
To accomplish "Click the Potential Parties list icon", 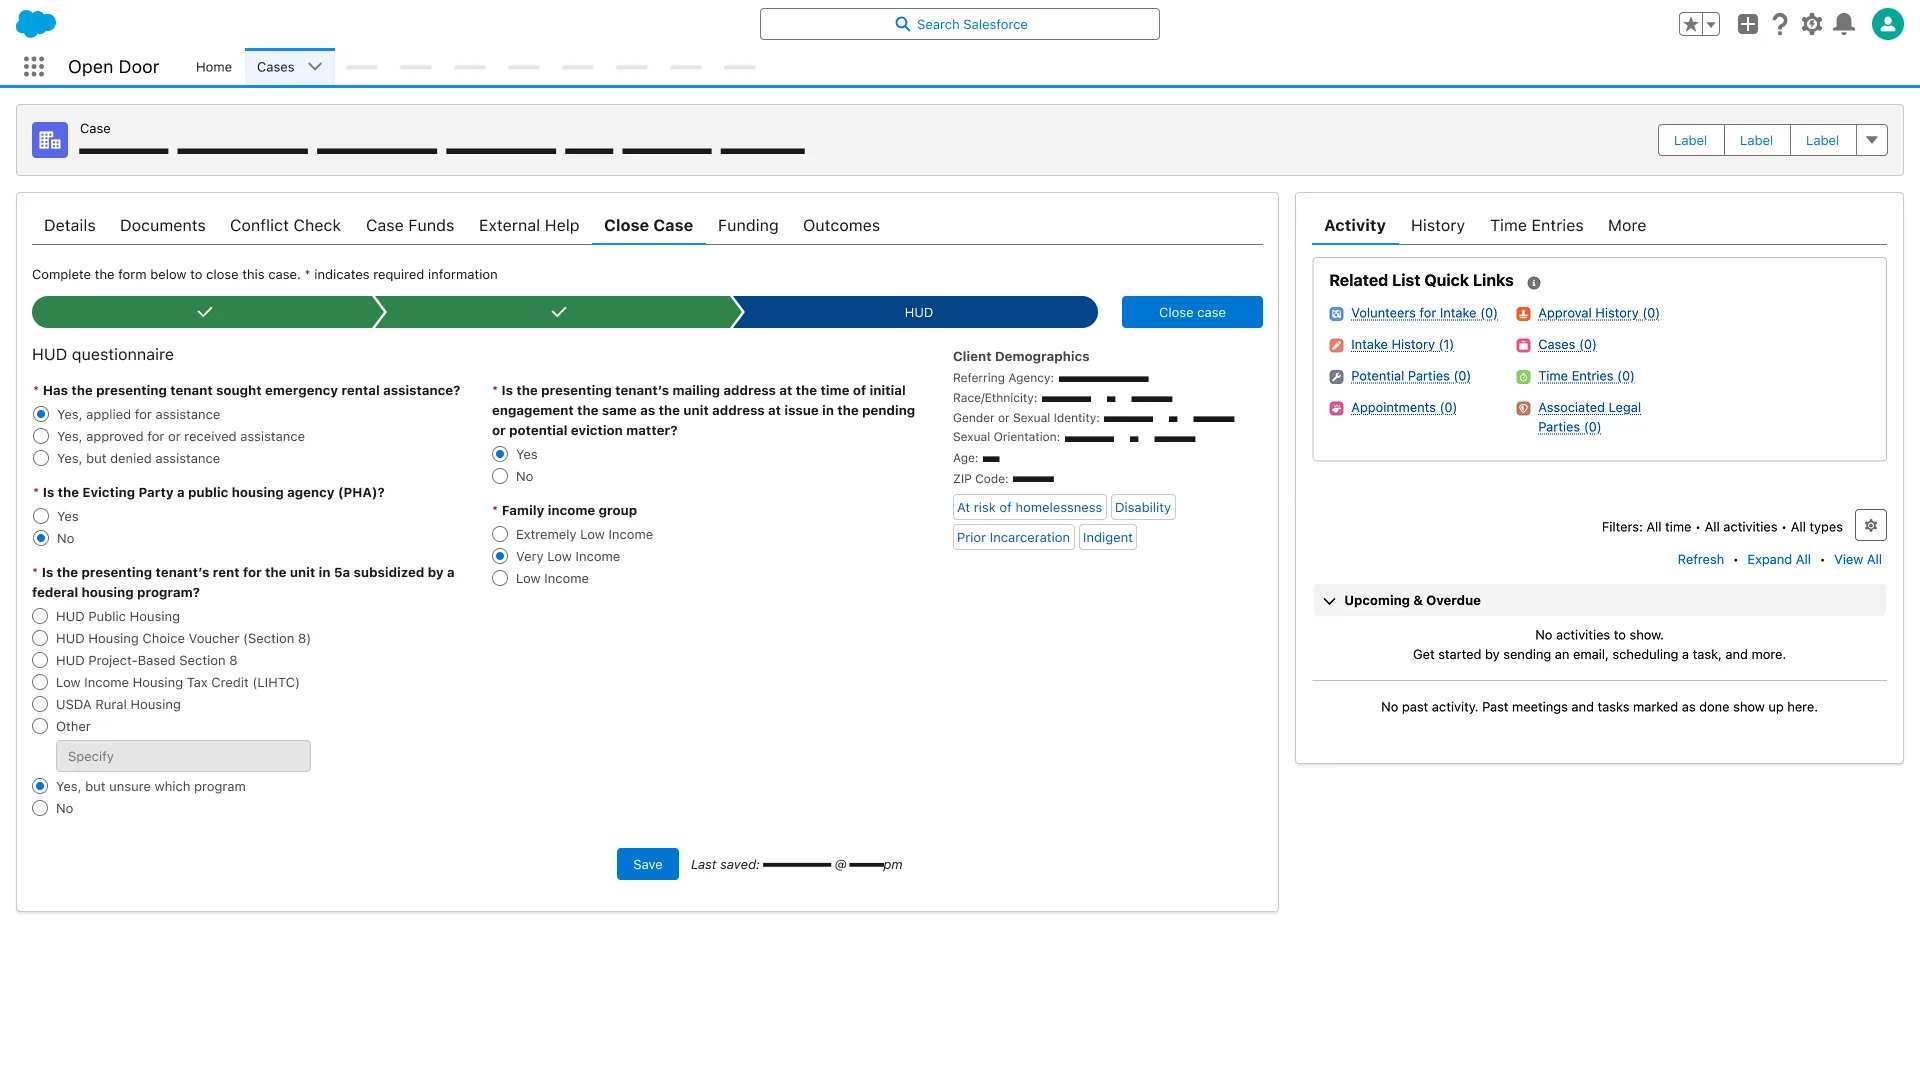I will pos(1336,377).
